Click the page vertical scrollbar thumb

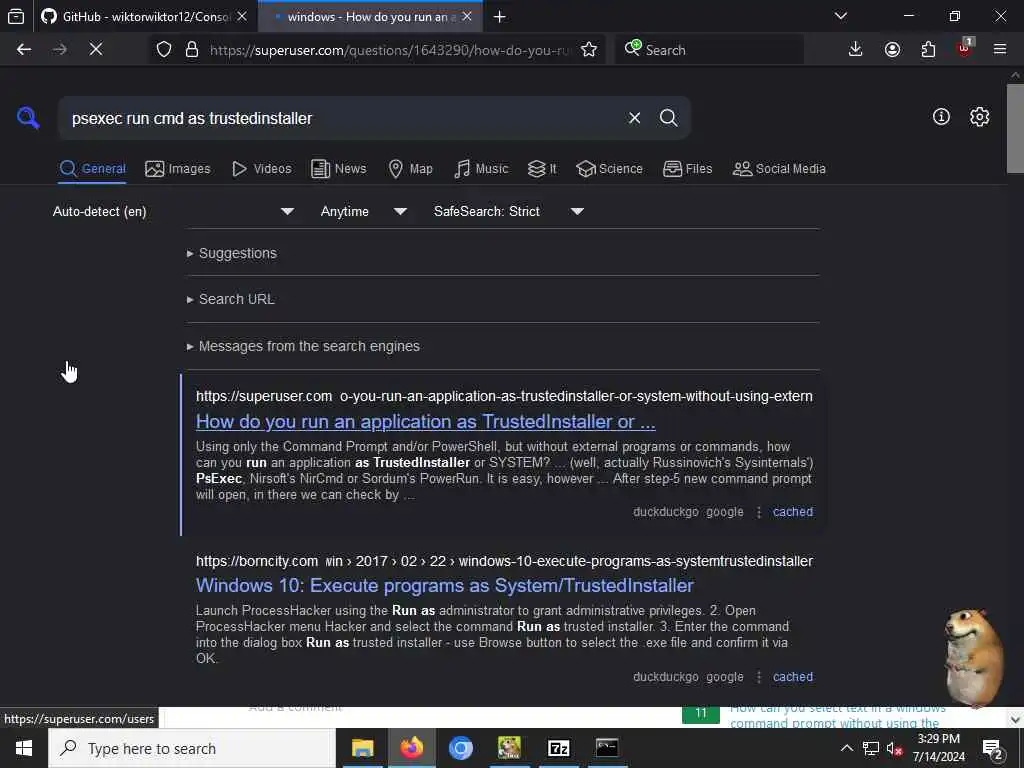tap(1015, 129)
